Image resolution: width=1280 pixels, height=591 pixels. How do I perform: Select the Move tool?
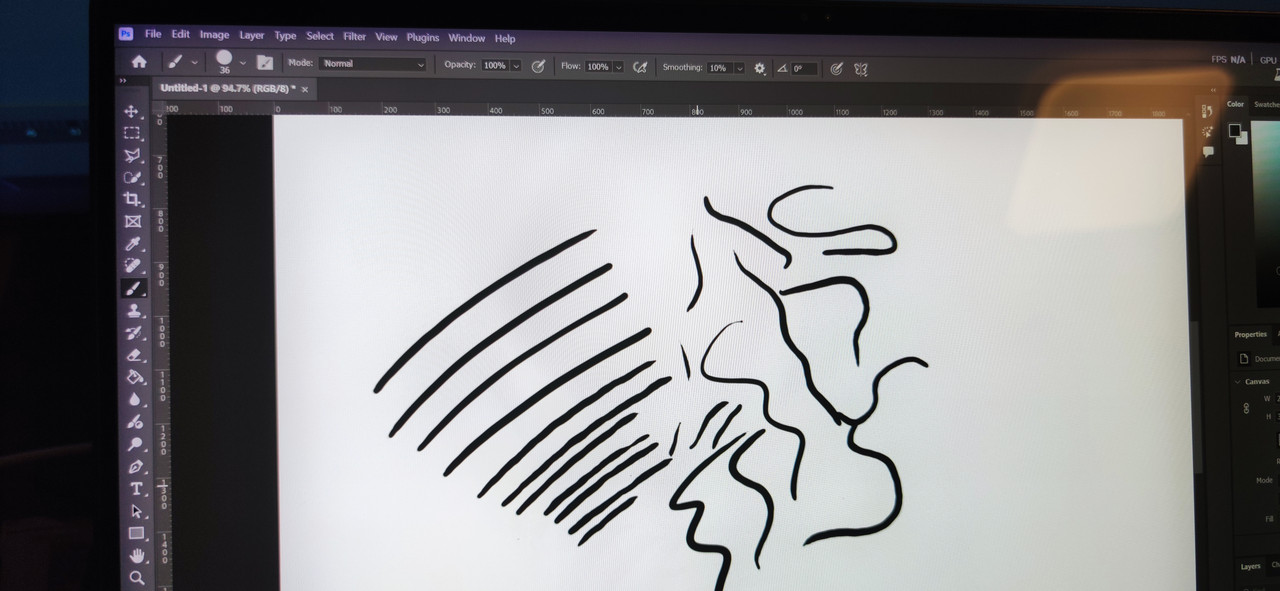[x=131, y=111]
